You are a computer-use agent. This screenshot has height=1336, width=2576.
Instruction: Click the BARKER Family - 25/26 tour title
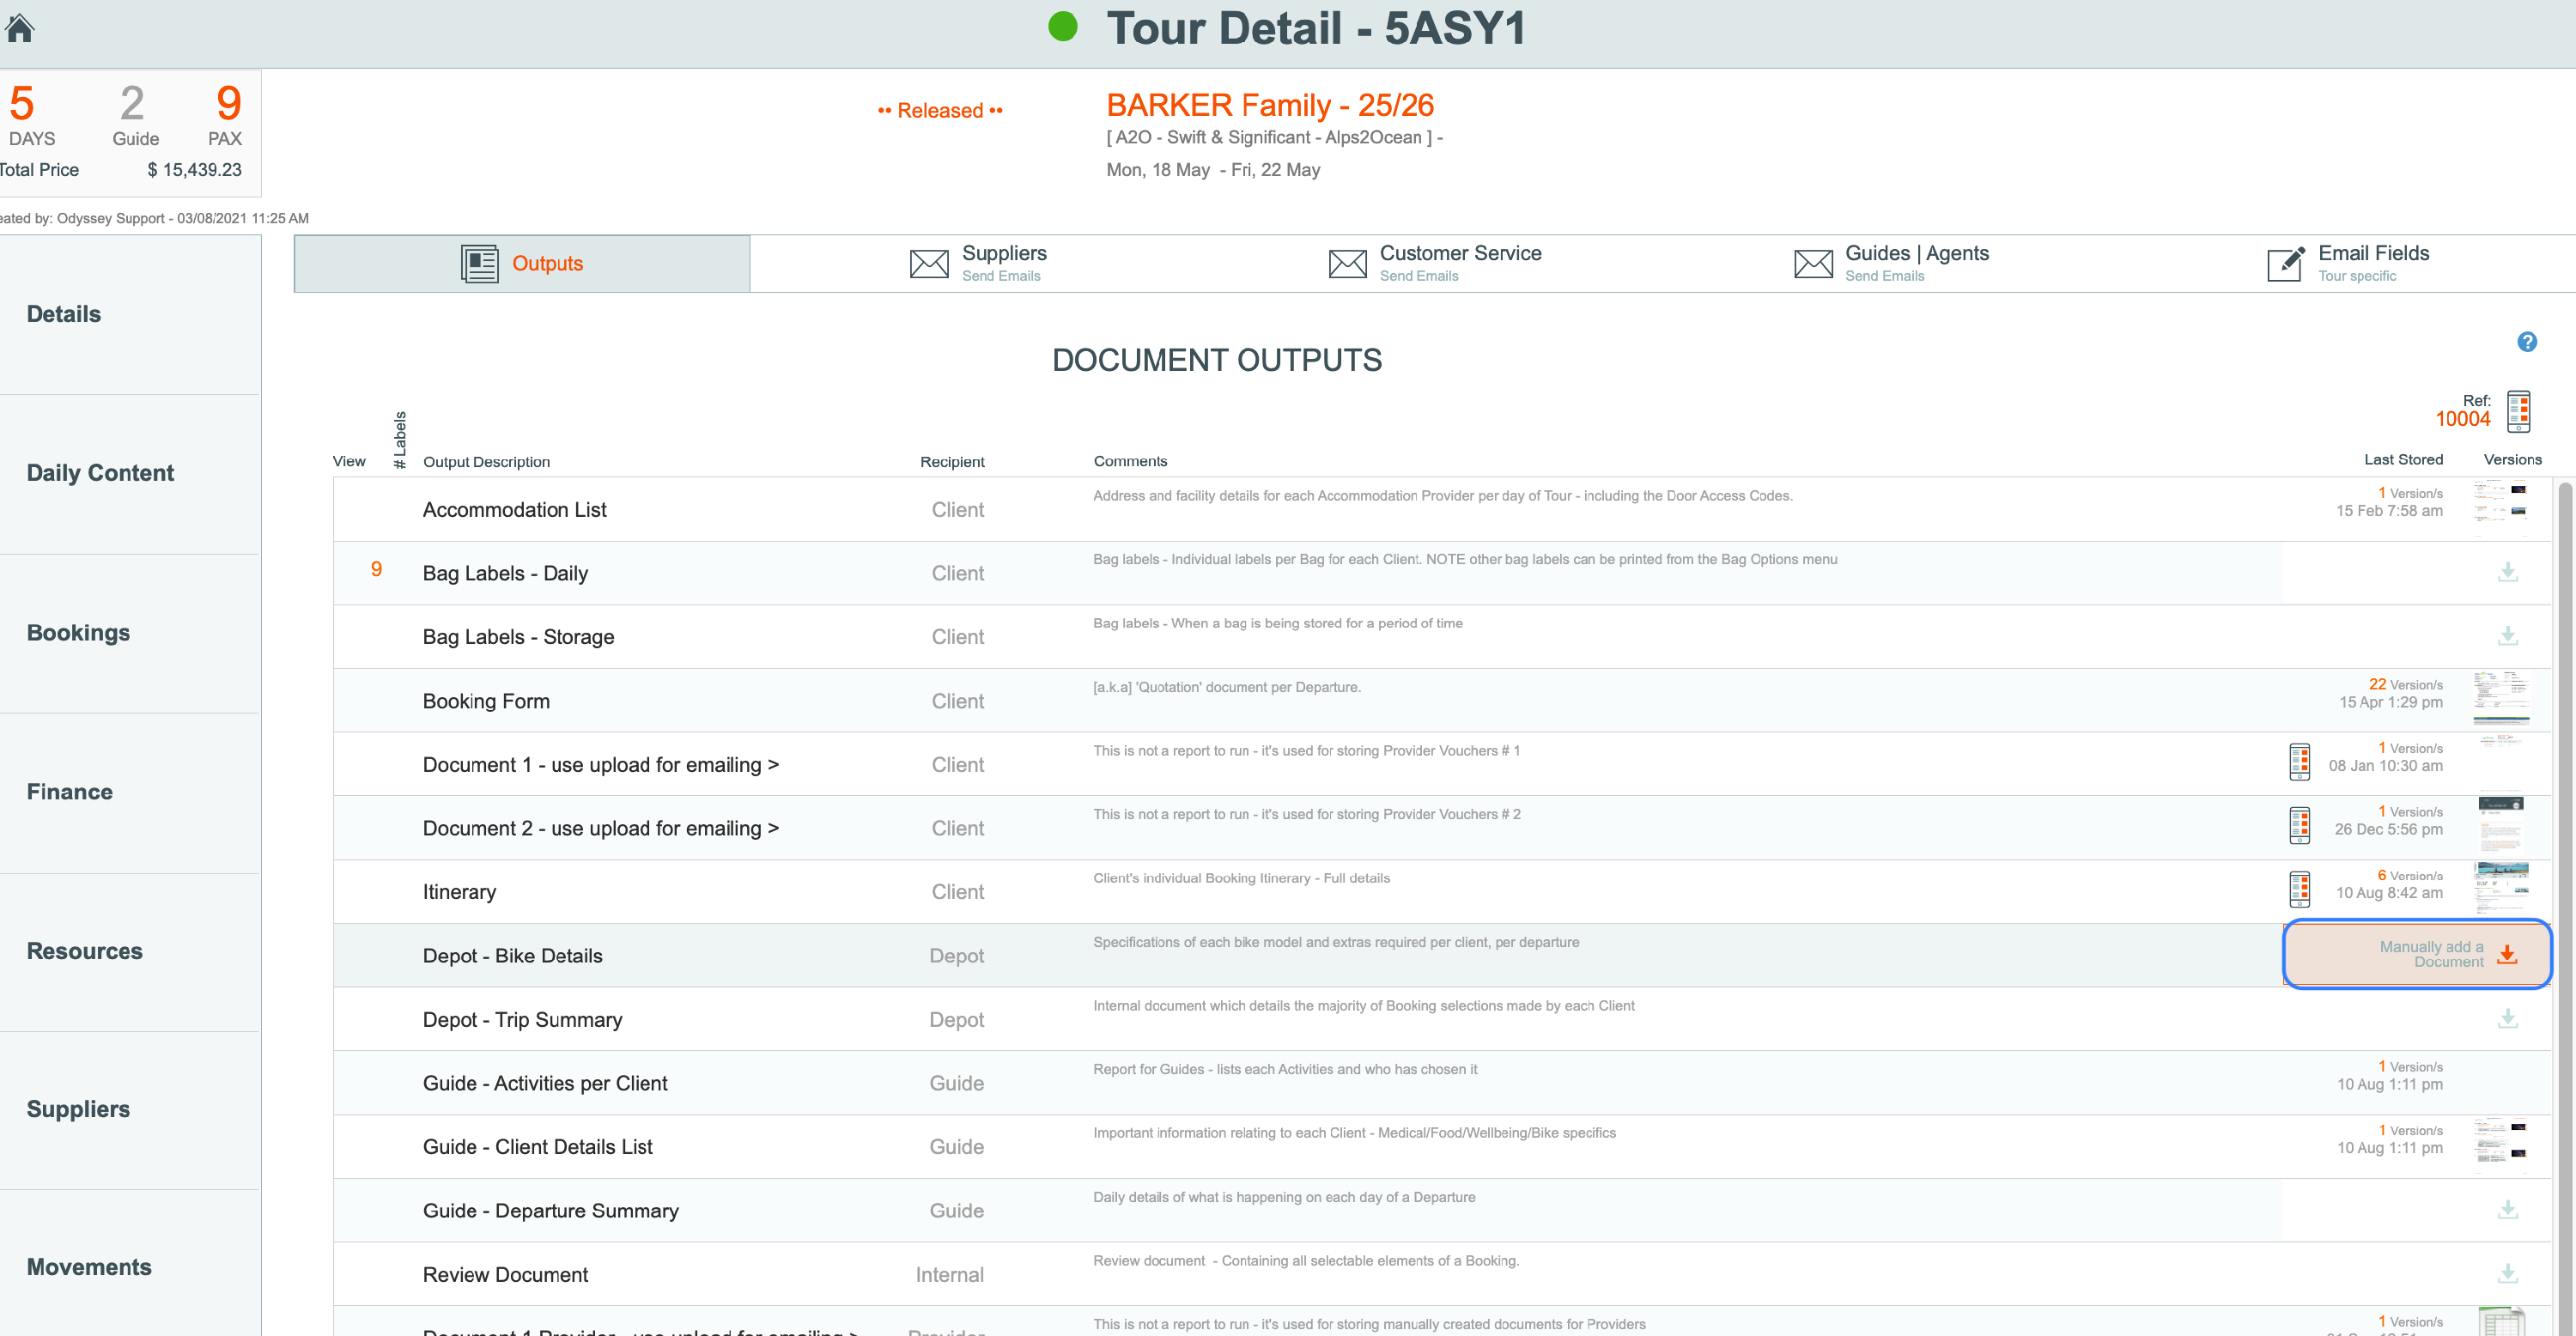tap(1270, 105)
